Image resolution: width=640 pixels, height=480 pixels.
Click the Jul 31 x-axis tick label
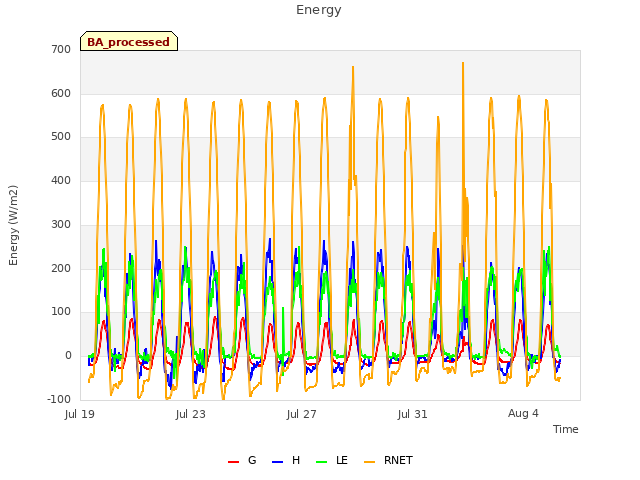pos(413,414)
